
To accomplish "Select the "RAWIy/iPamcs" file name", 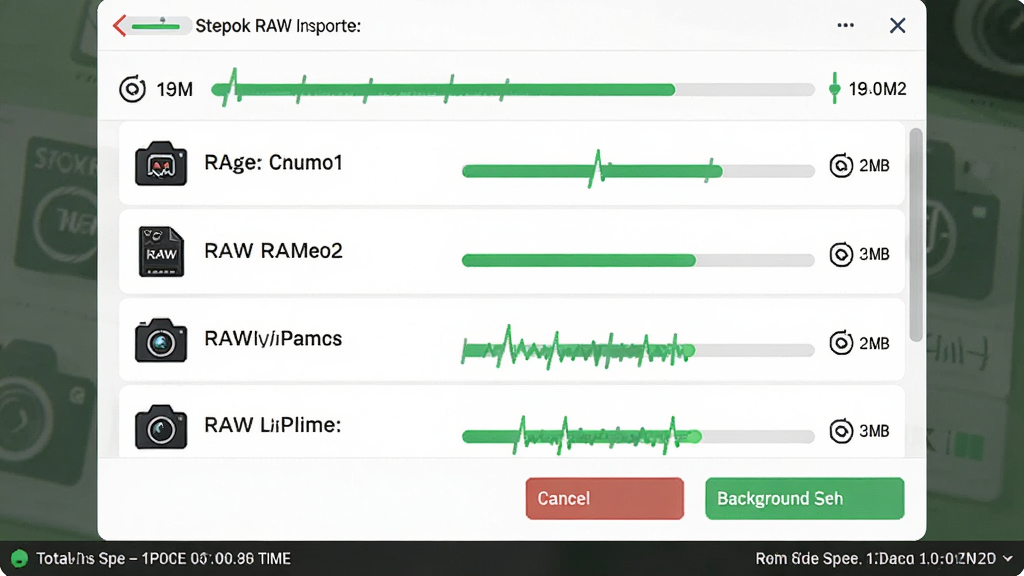I will pyautogui.click(x=273, y=339).
